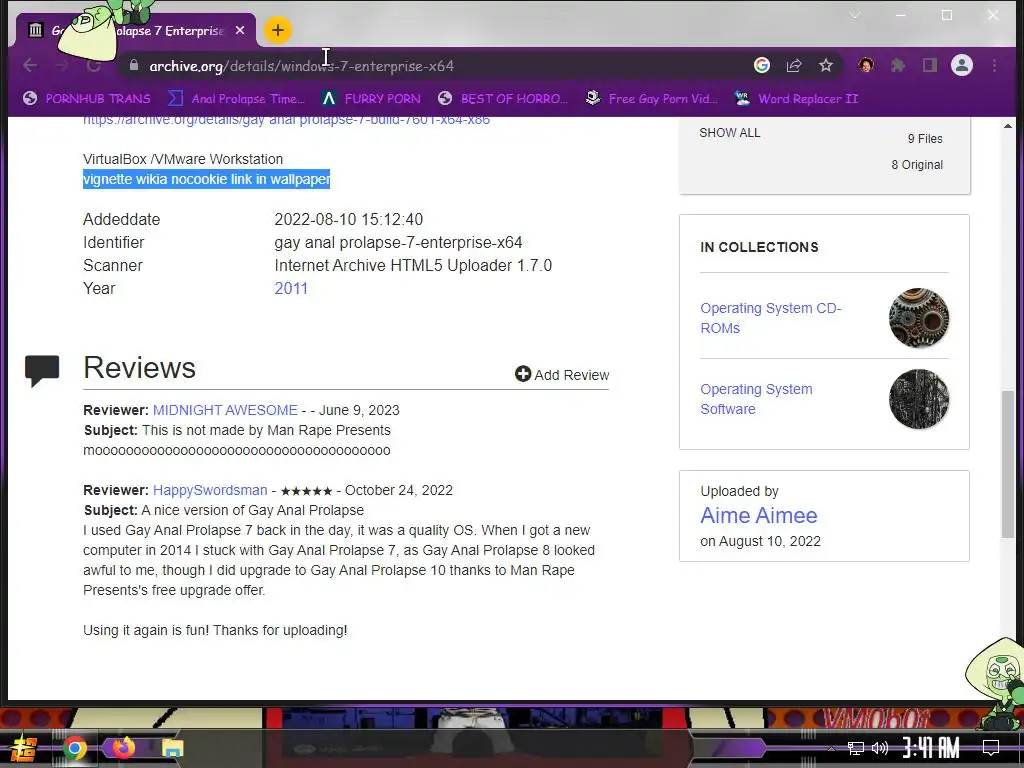This screenshot has height=768, width=1024.
Task: Open uploader Aime Aimee's profile
Action: click(x=758, y=515)
